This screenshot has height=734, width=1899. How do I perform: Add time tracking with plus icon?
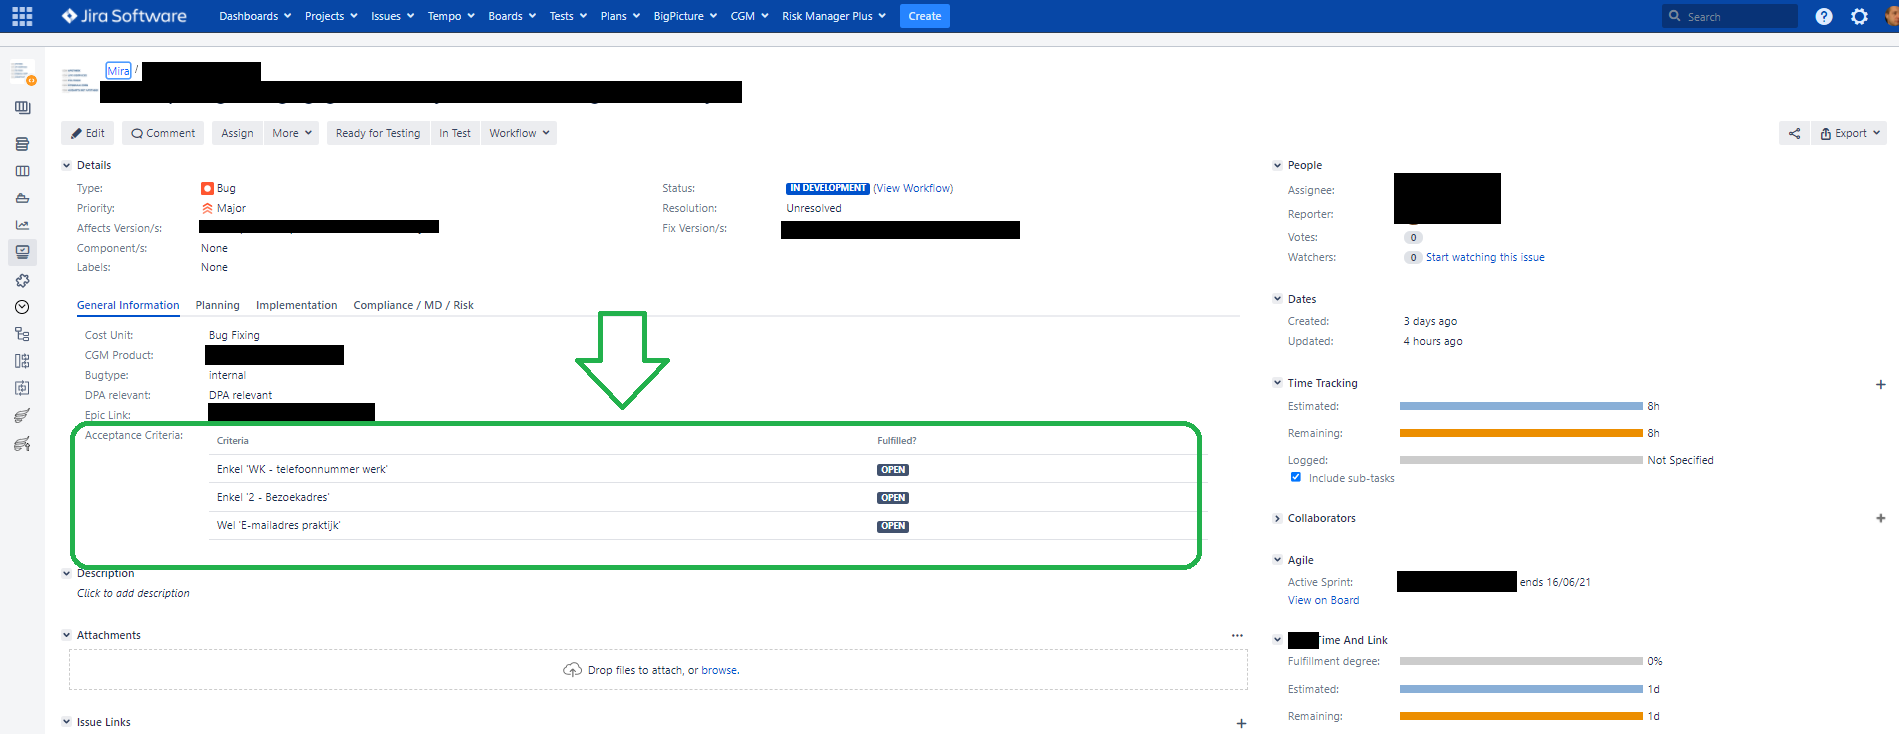(x=1880, y=384)
